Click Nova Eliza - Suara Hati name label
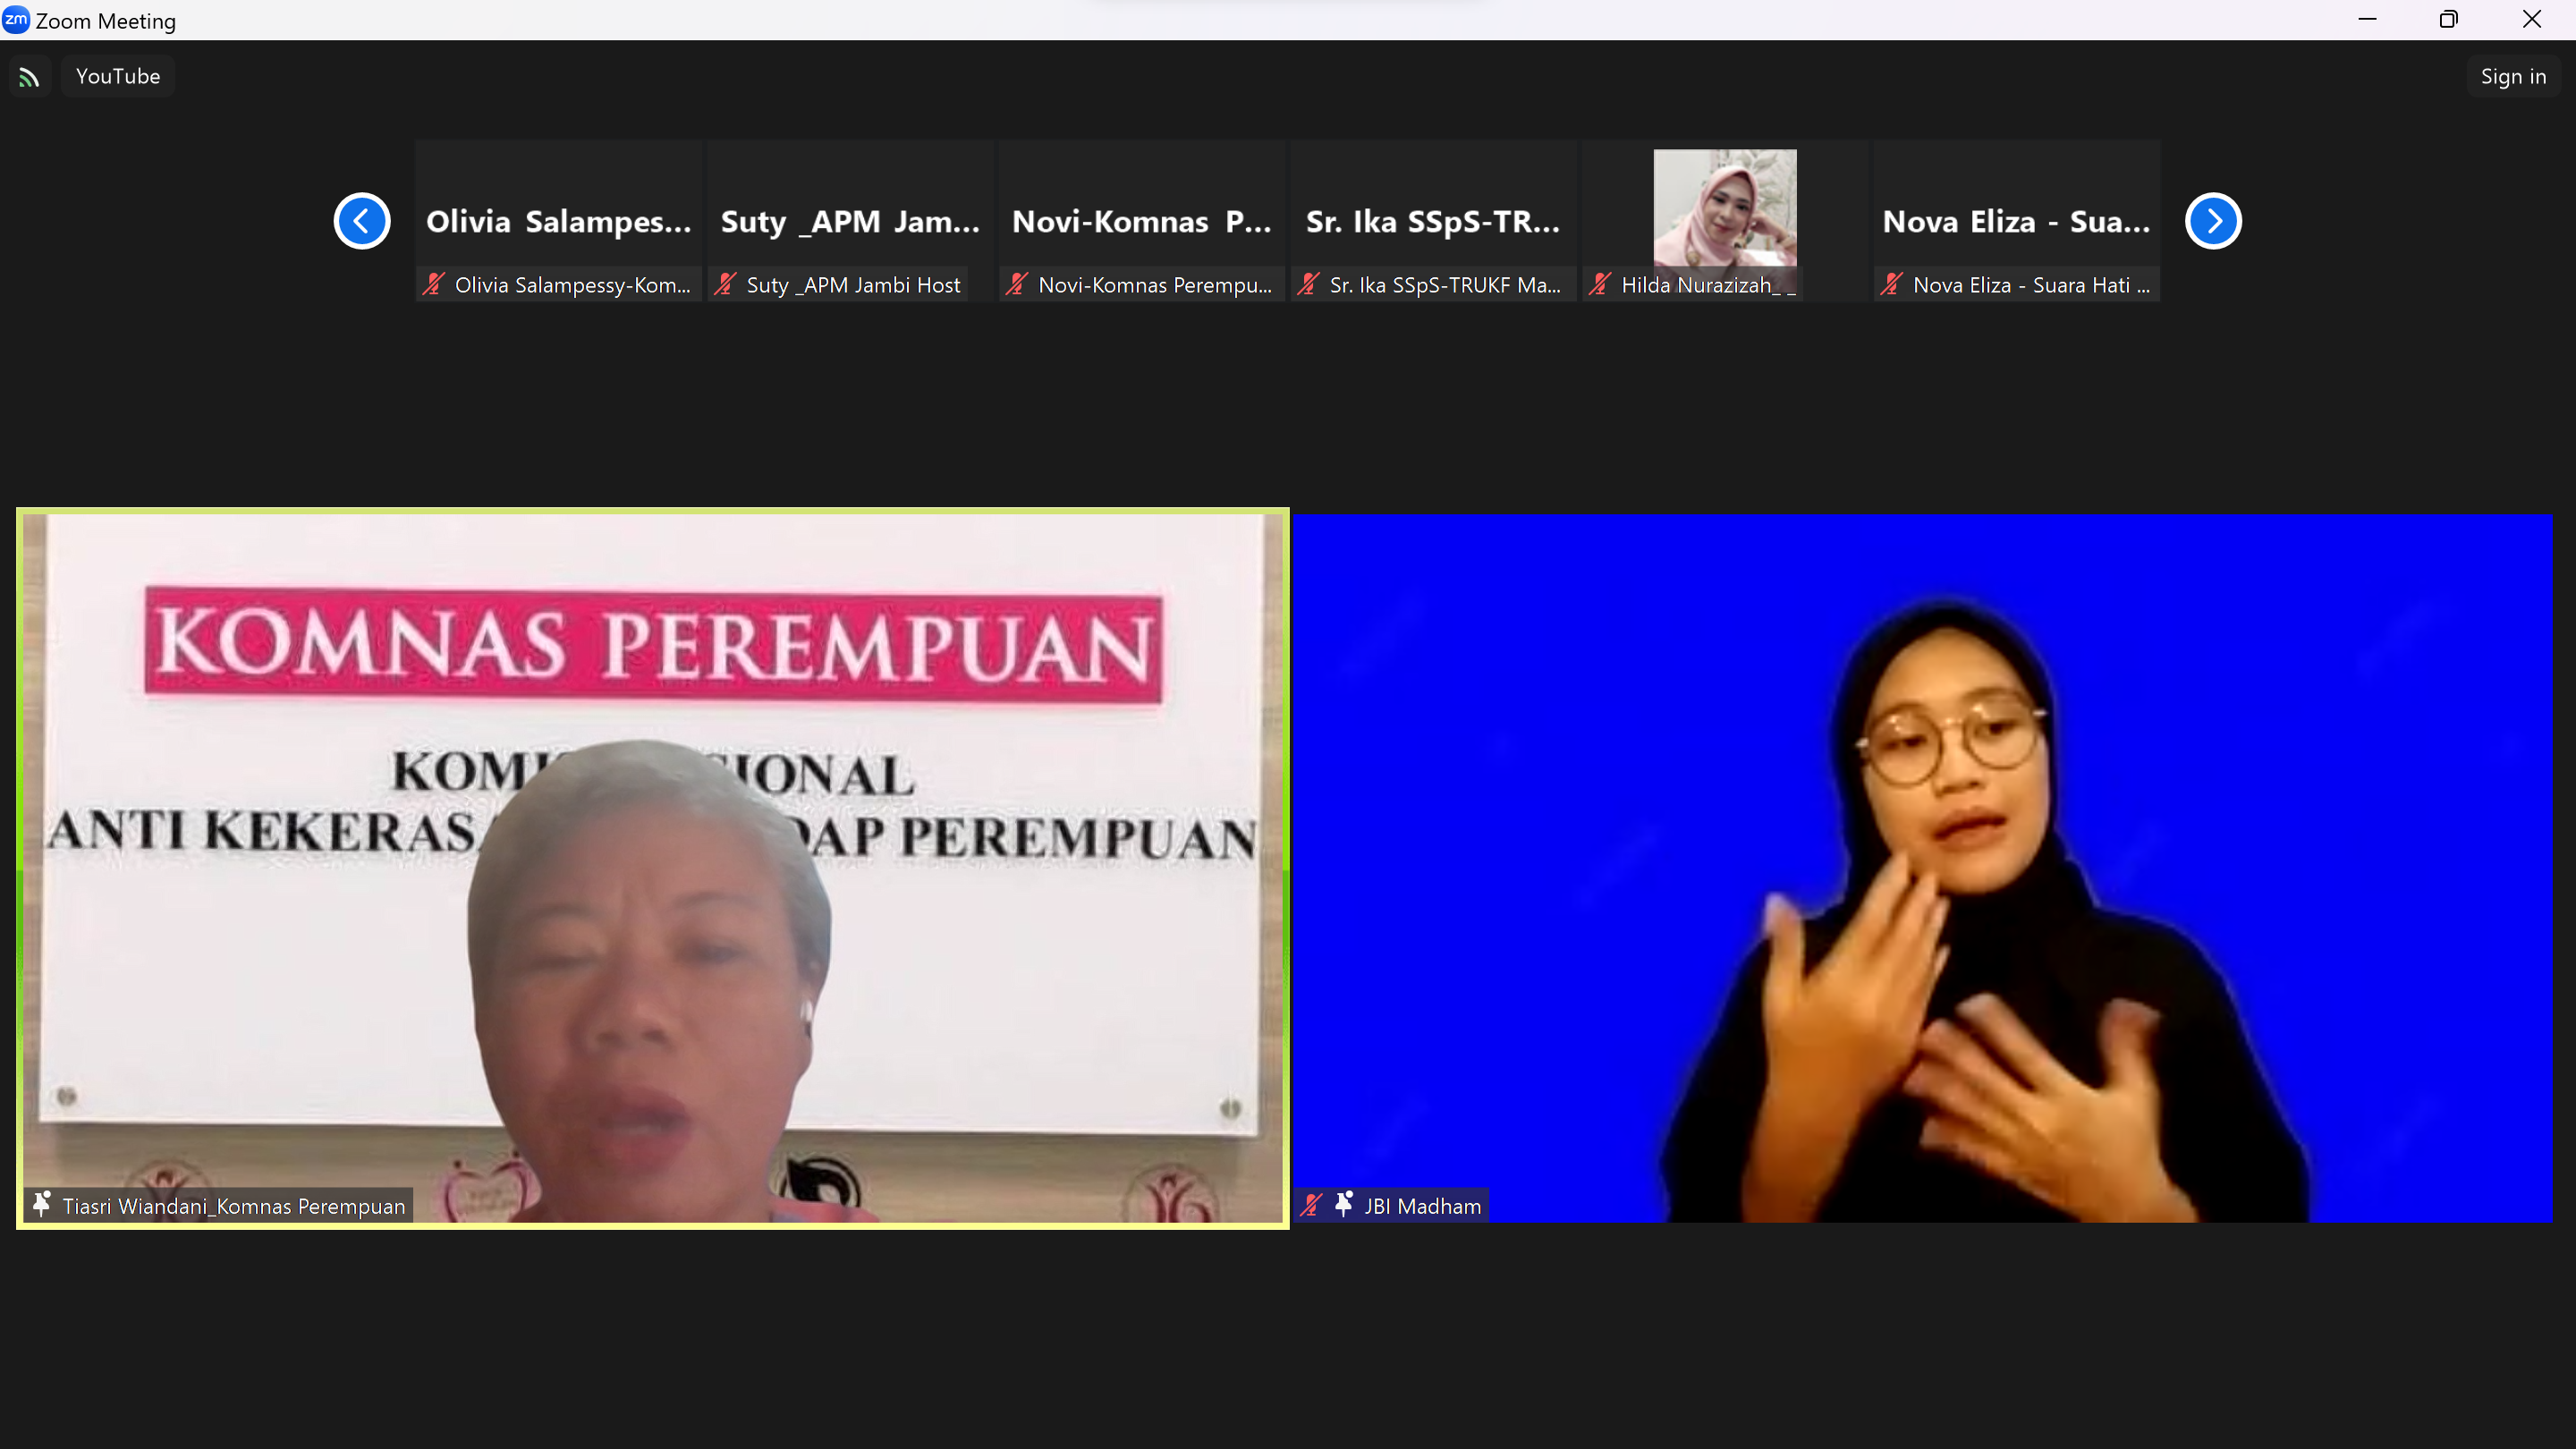The height and width of the screenshot is (1449, 2576). pyautogui.click(x=2031, y=286)
